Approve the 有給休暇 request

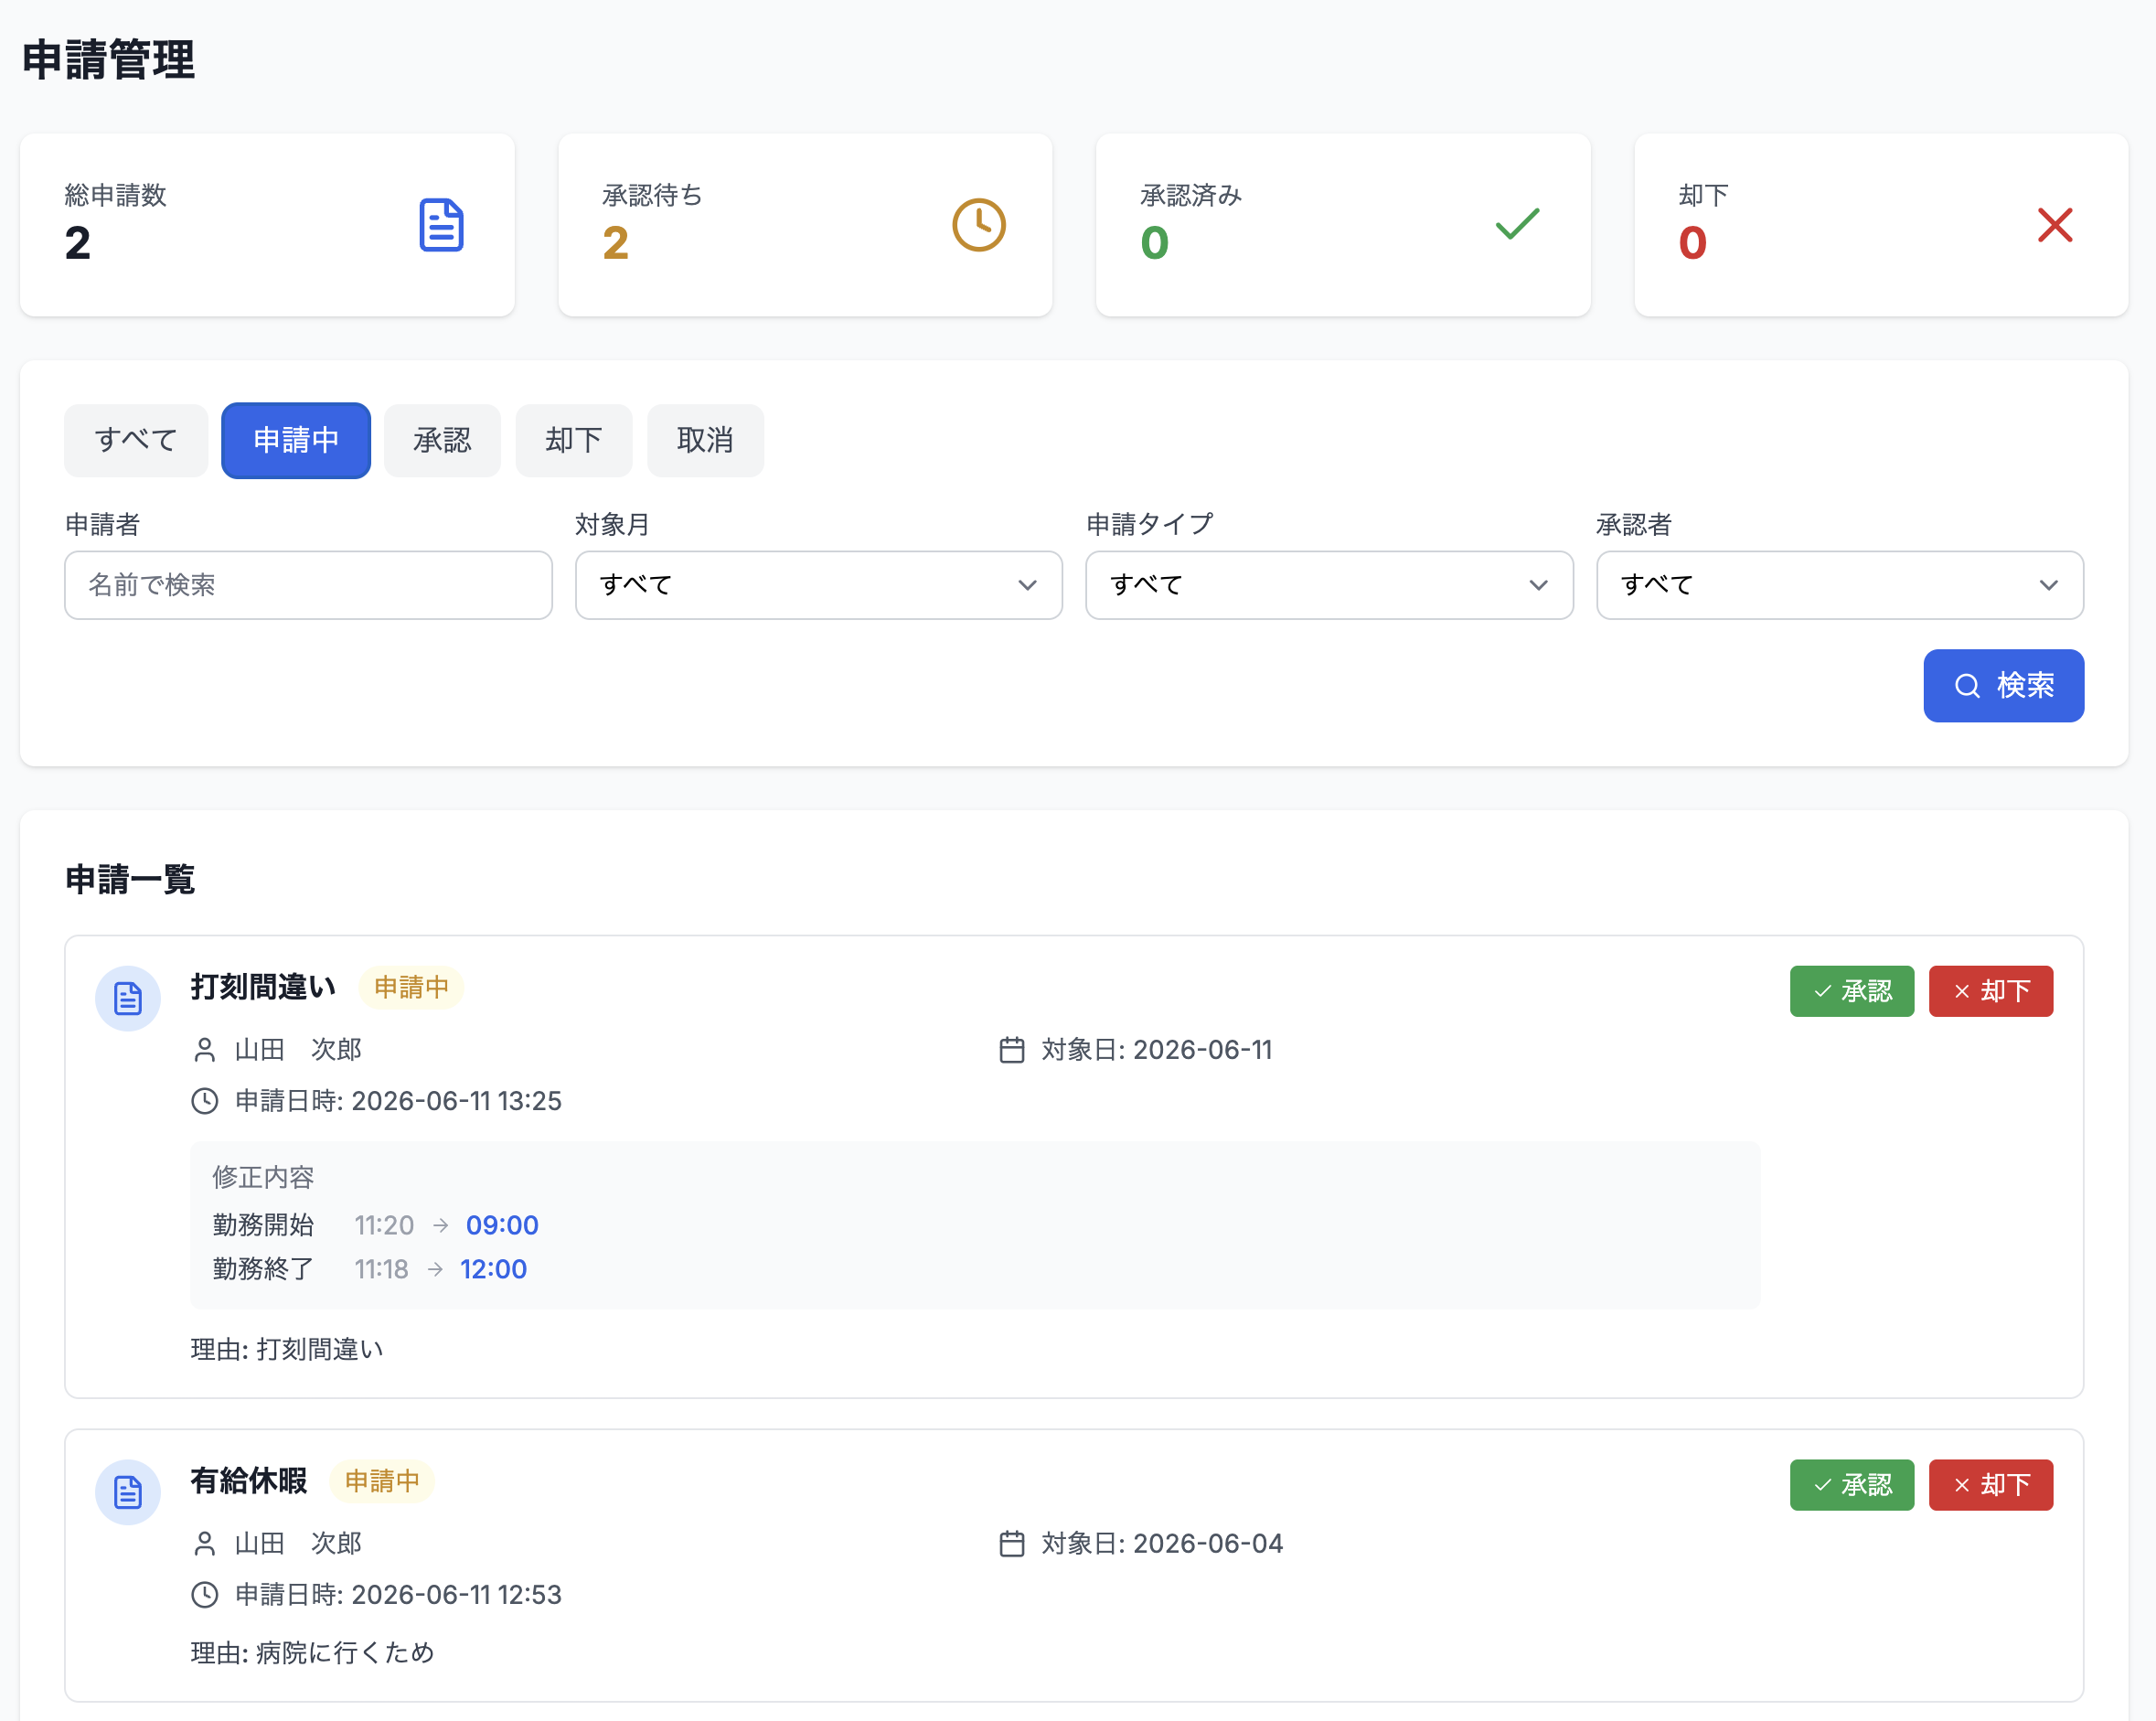tap(1851, 1485)
